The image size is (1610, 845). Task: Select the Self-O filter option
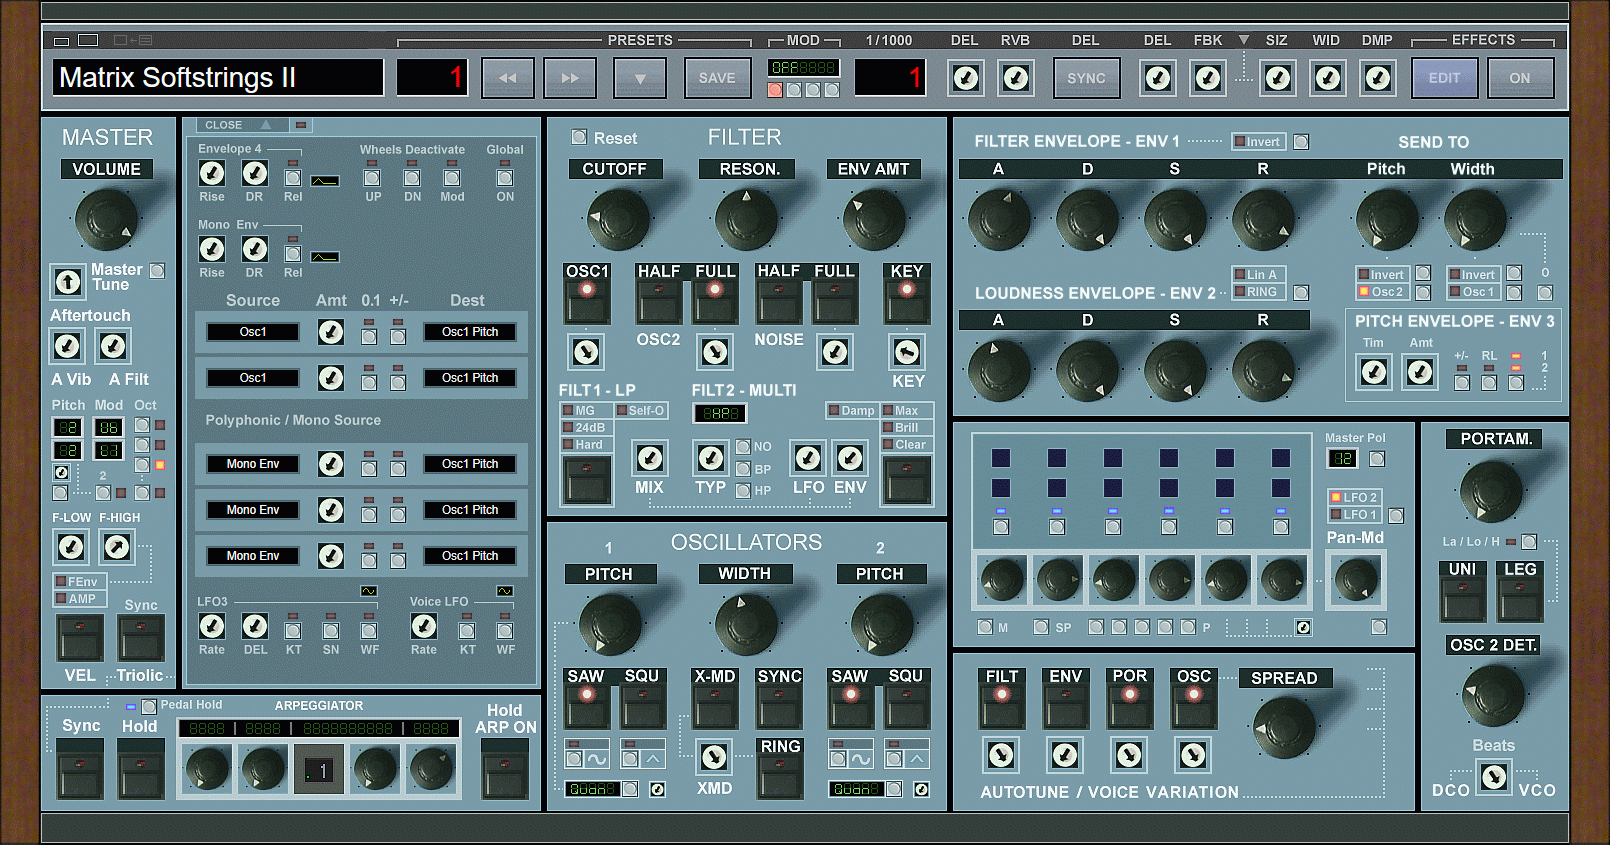pyautogui.click(x=640, y=411)
